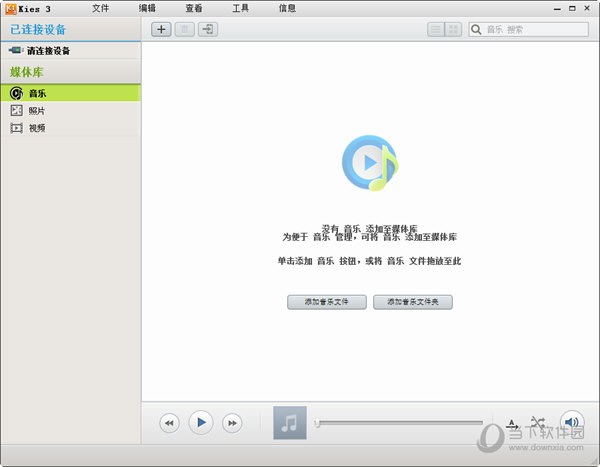
Task: Open the 工具 menu
Action: [x=240, y=8]
